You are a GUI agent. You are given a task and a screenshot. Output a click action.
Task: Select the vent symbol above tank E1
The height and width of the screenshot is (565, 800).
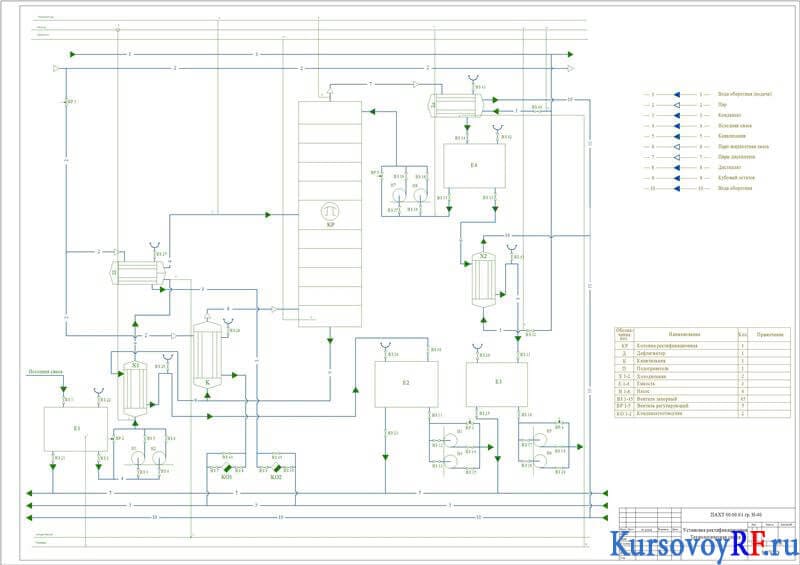(98, 392)
